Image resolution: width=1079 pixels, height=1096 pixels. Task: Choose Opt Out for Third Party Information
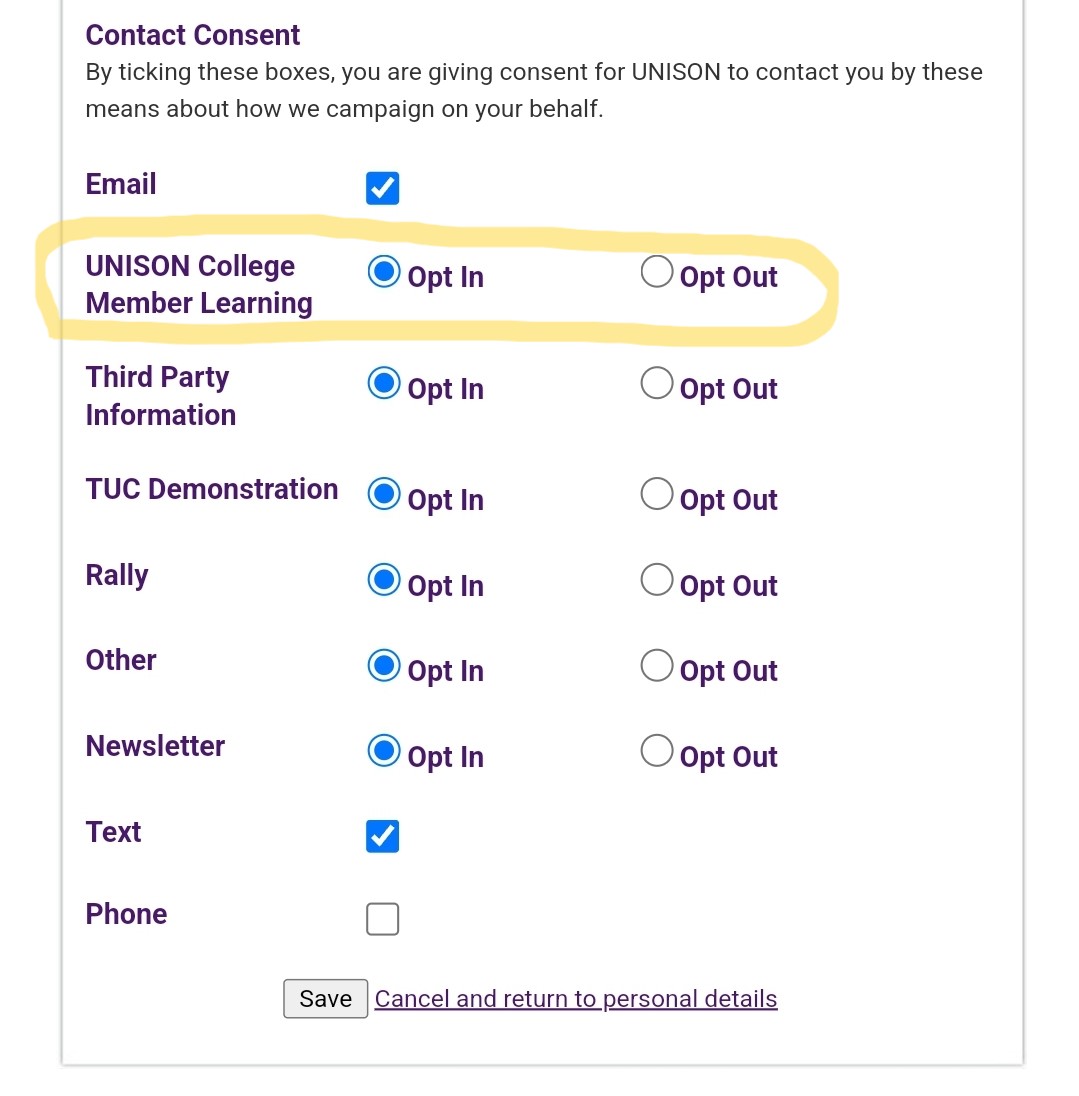click(656, 383)
